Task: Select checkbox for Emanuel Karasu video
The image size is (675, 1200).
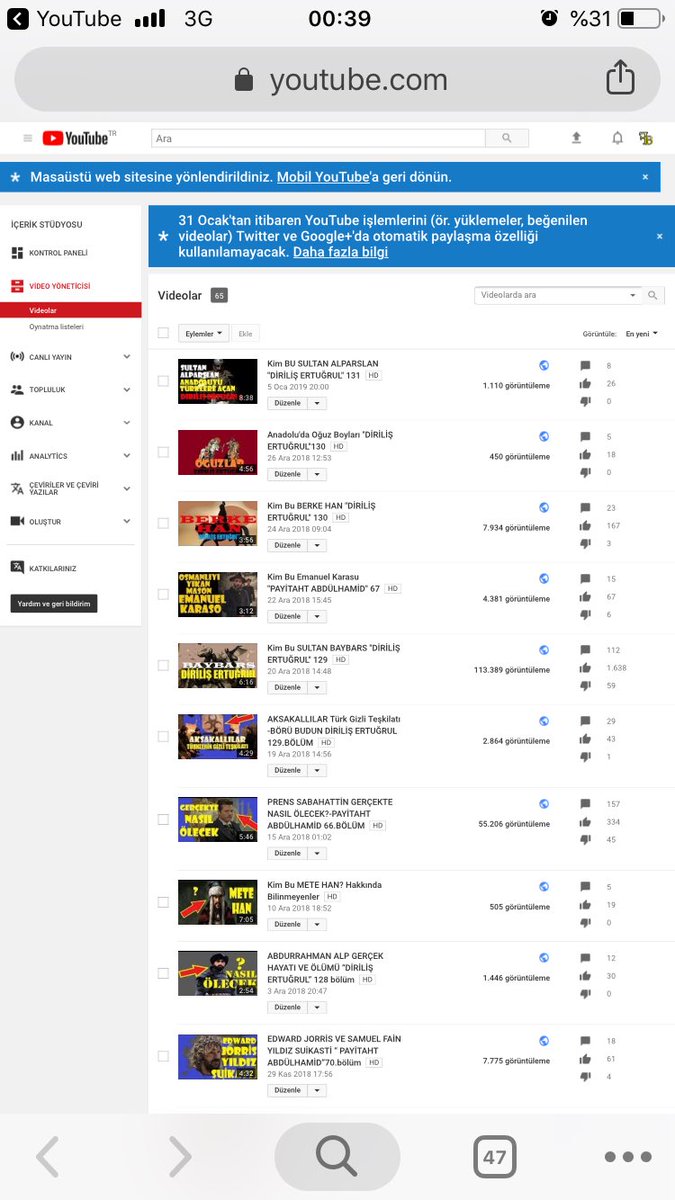Action: pyautogui.click(x=163, y=594)
